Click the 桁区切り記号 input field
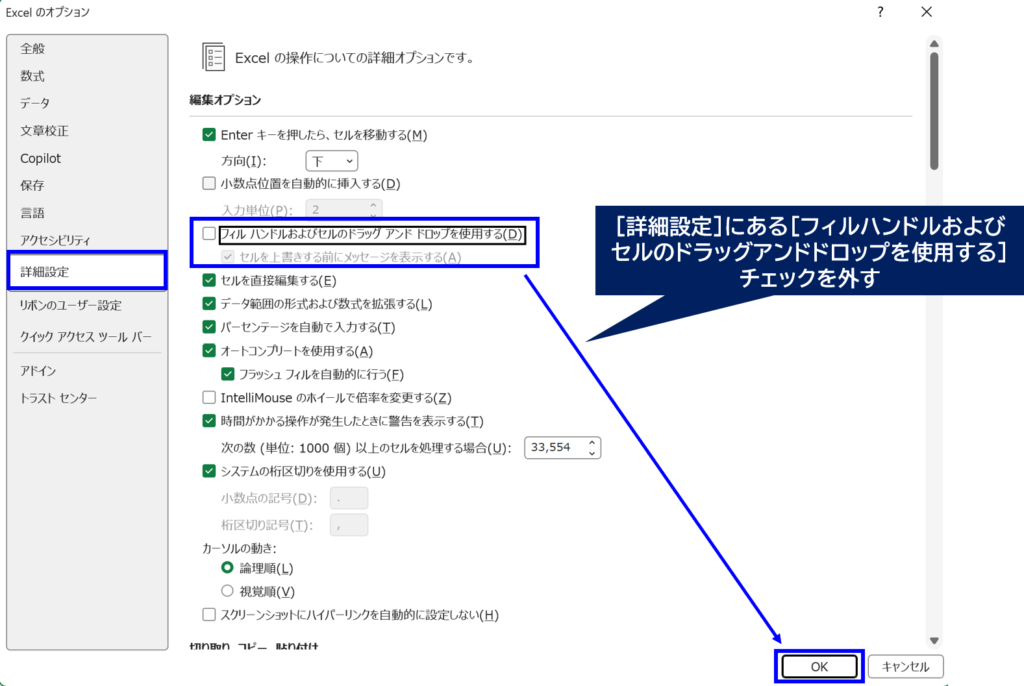The width and height of the screenshot is (1024, 686). [349, 525]
